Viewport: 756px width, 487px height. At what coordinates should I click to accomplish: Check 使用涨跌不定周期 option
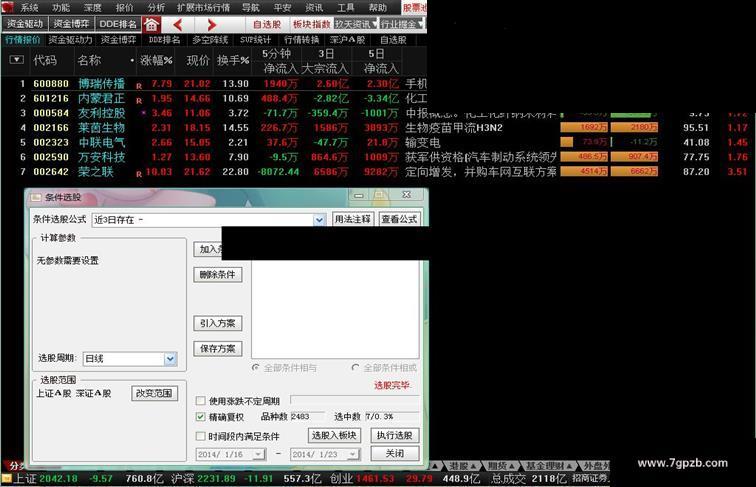point(201,401)
